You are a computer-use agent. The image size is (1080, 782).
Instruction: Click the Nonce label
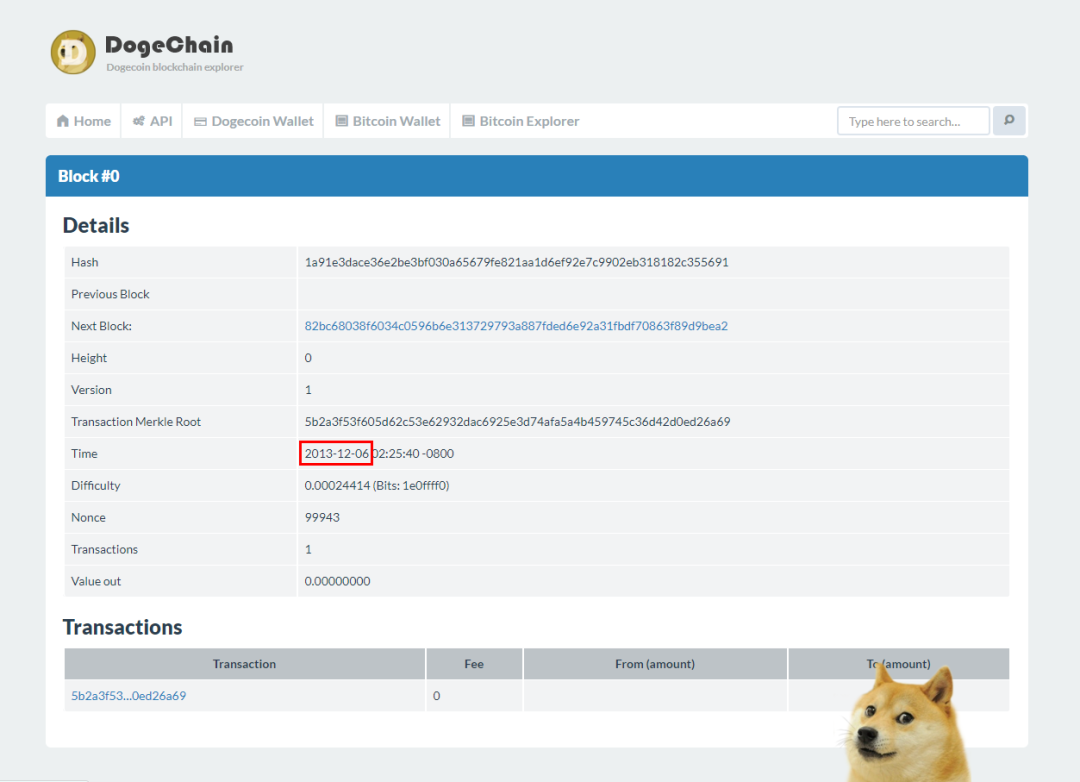tap(88, 517)
